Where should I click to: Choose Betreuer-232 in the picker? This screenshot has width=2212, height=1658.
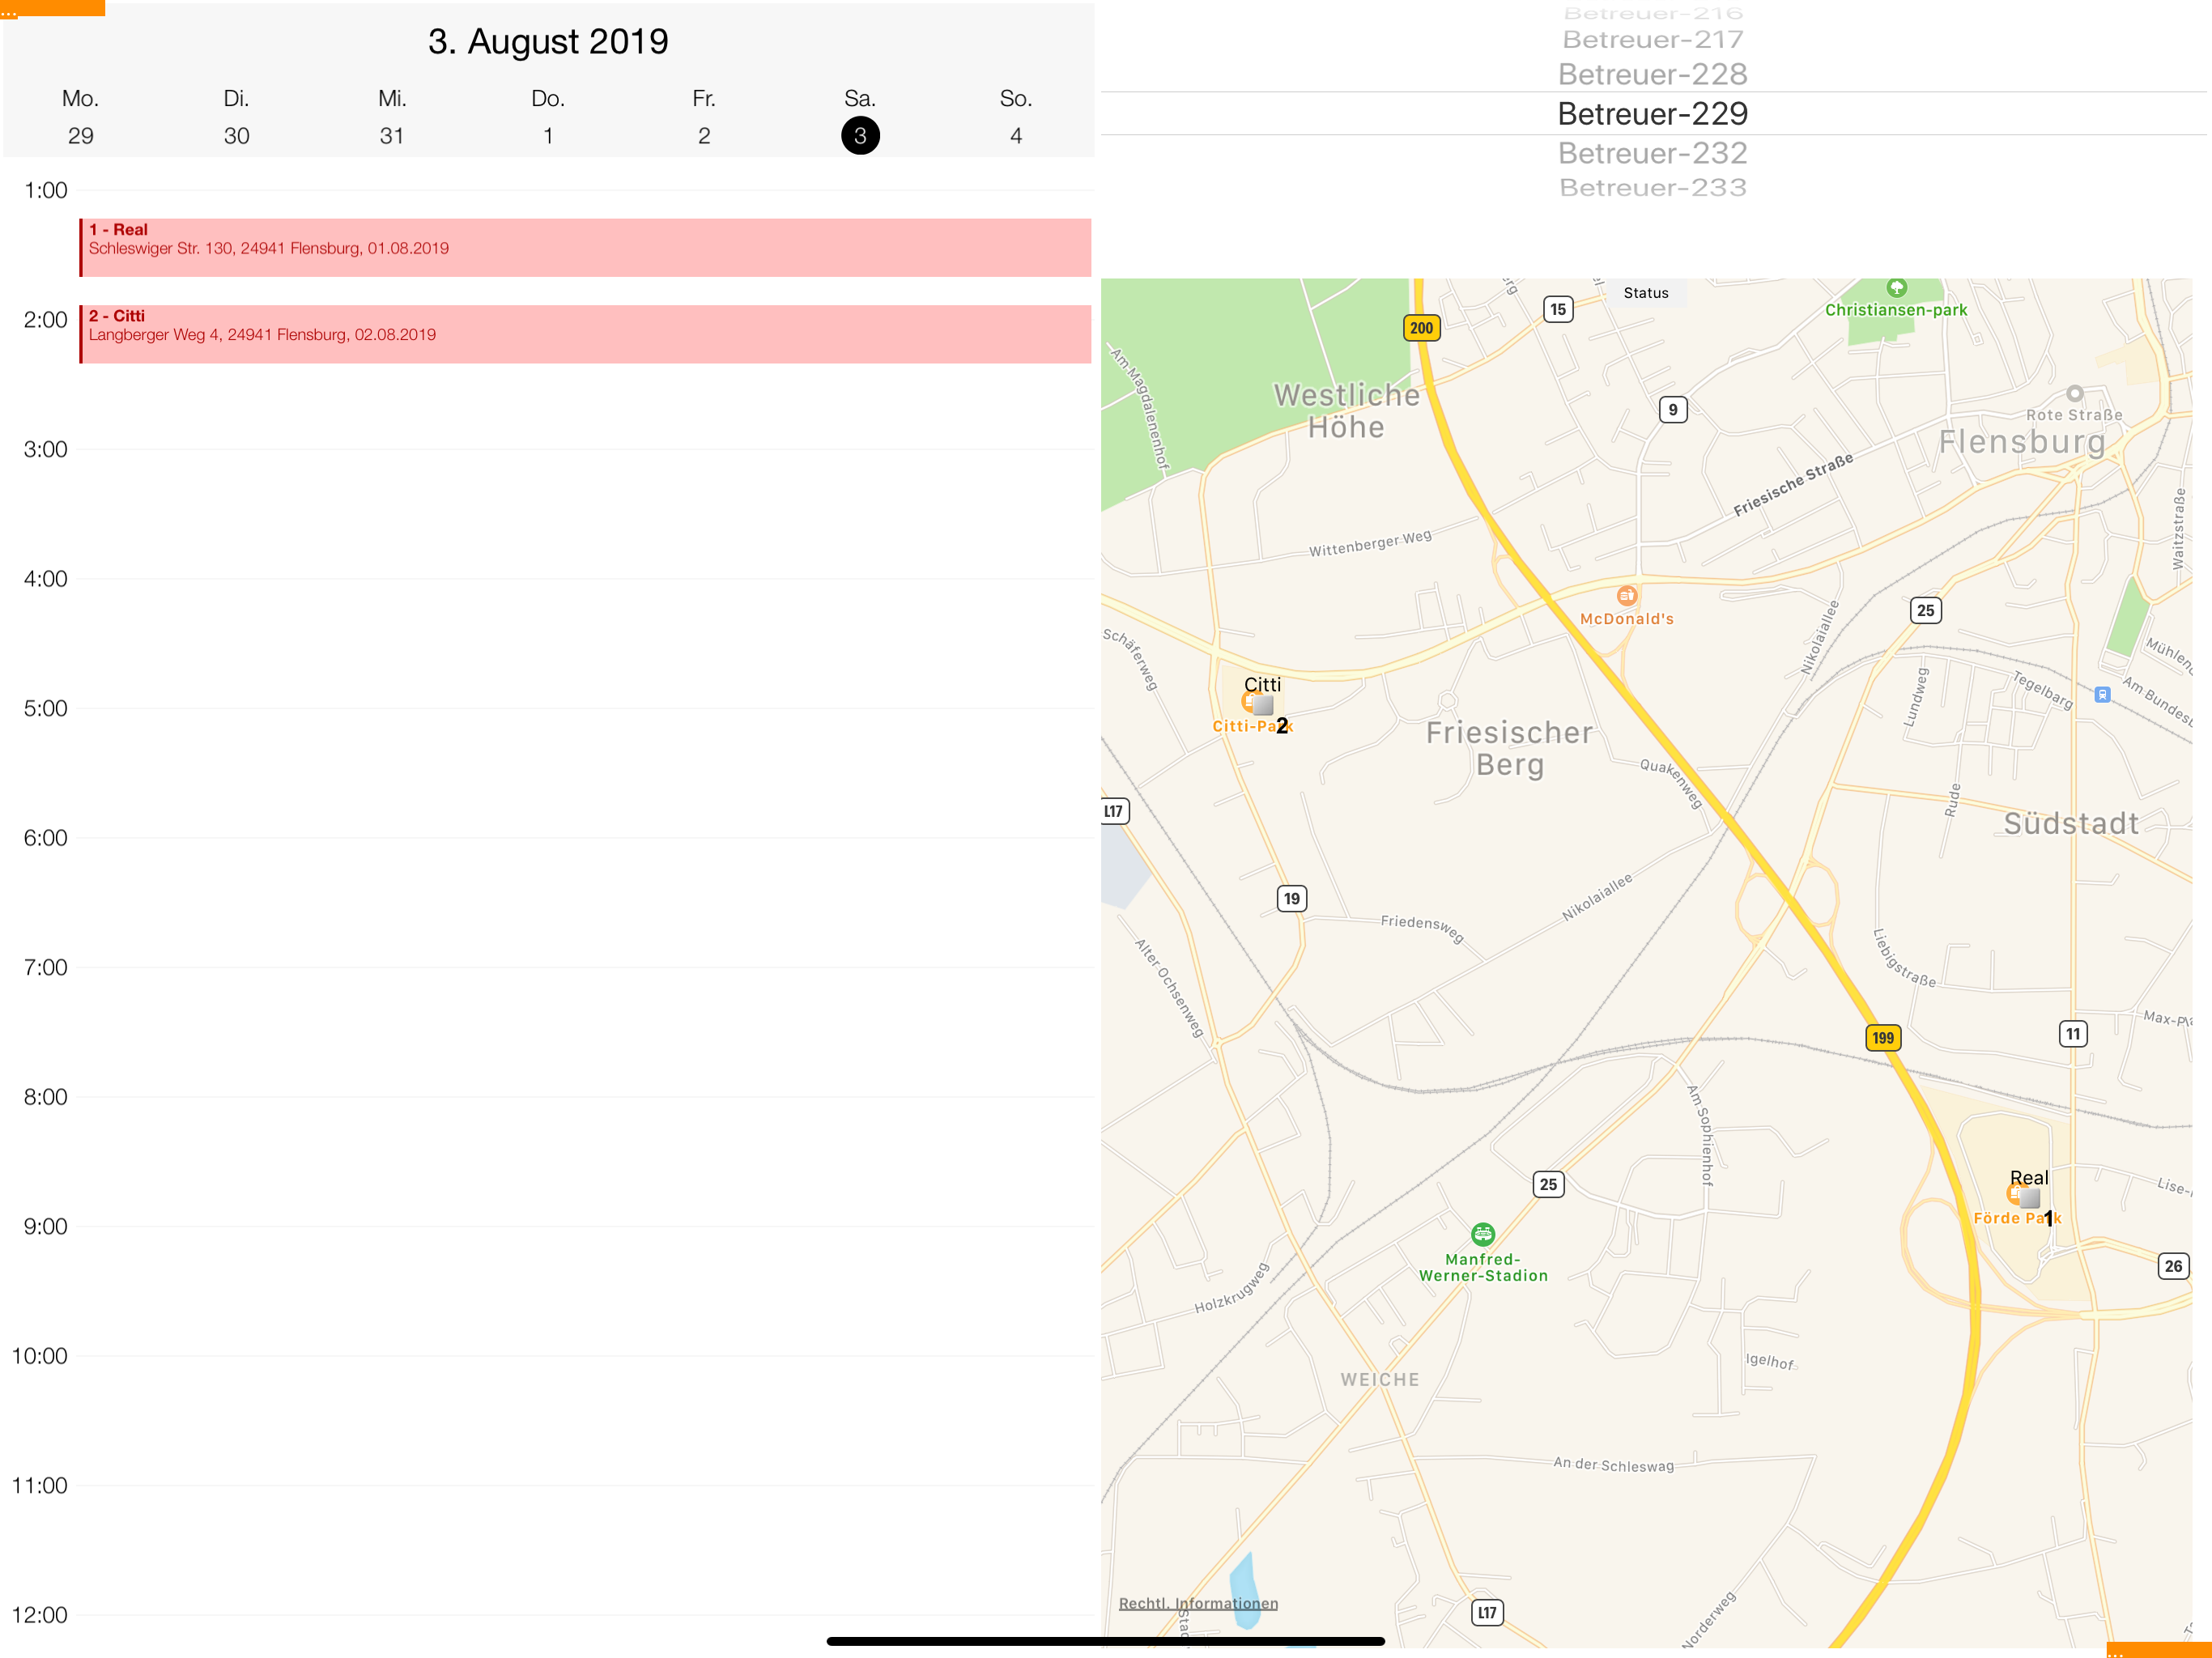[x=1653, y=153]
